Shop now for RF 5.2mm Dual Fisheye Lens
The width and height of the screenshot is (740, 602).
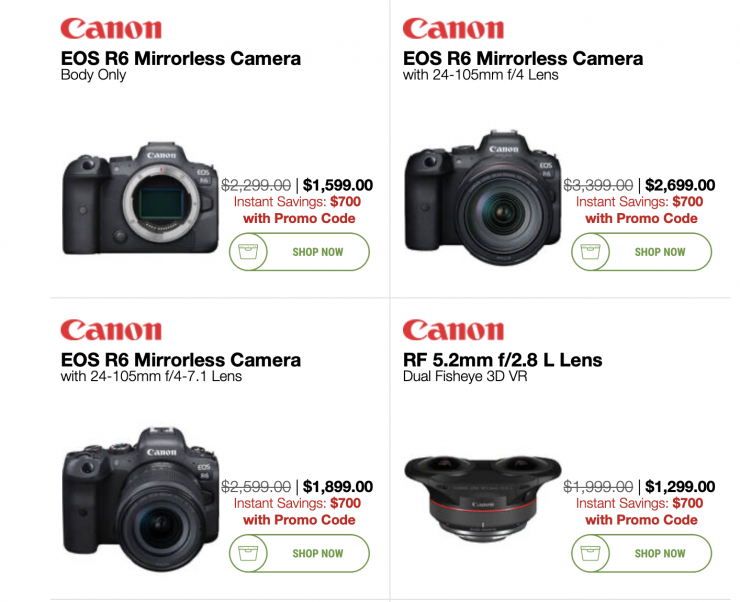coord(641,553)
